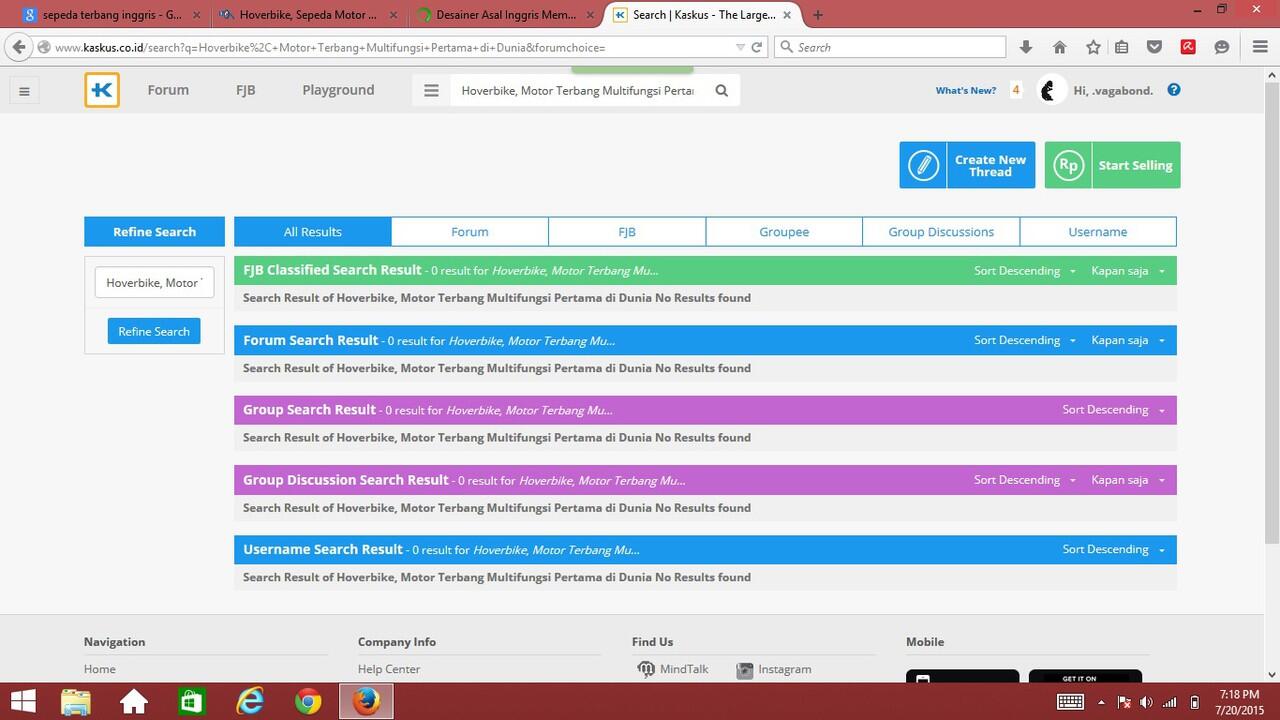
Task: Open the volume icon in system tray
Action: (1146, 702)
